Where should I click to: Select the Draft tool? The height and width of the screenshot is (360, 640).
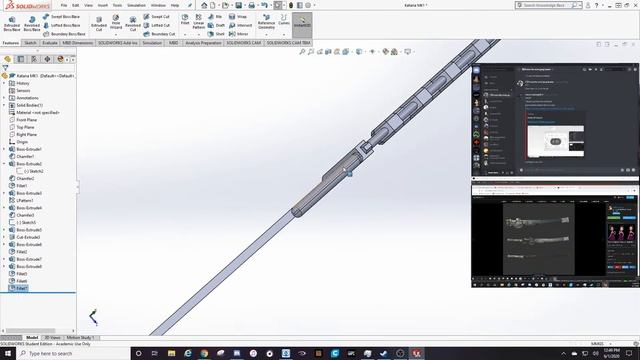coord(216,25)
